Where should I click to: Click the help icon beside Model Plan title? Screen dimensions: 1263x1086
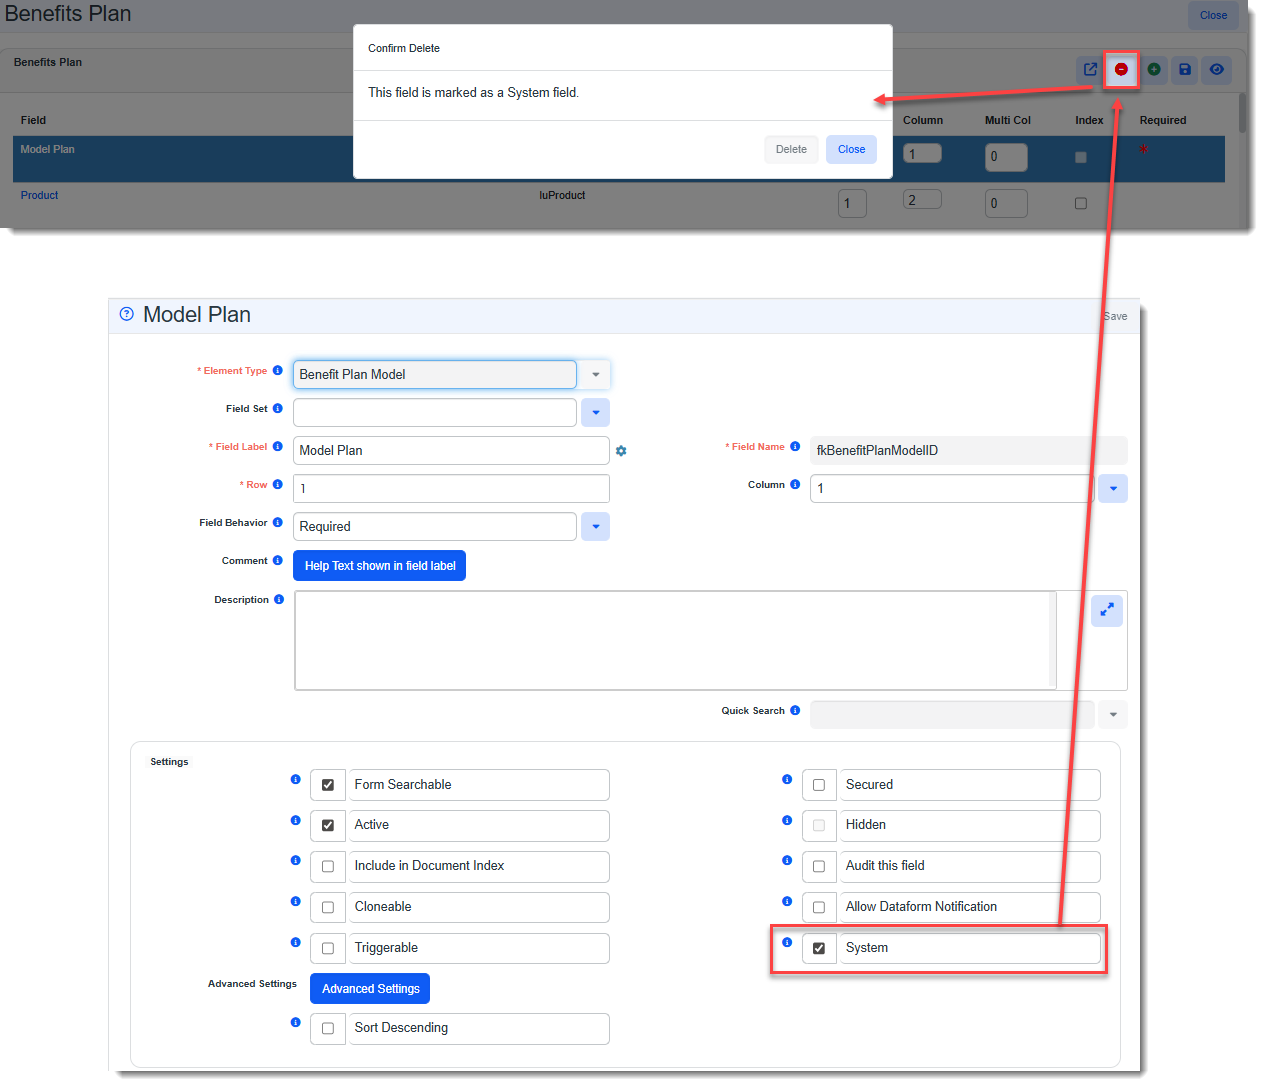click(127, 314)
